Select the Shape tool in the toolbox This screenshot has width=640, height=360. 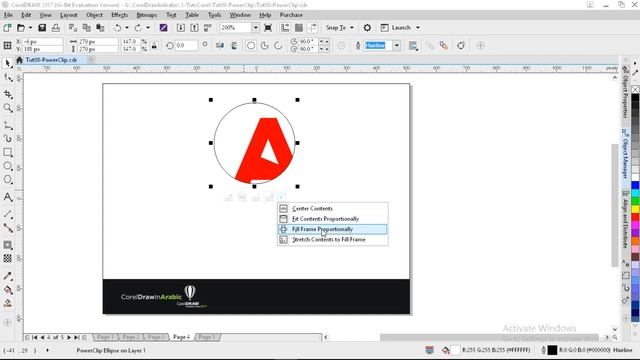click(7, 77)
